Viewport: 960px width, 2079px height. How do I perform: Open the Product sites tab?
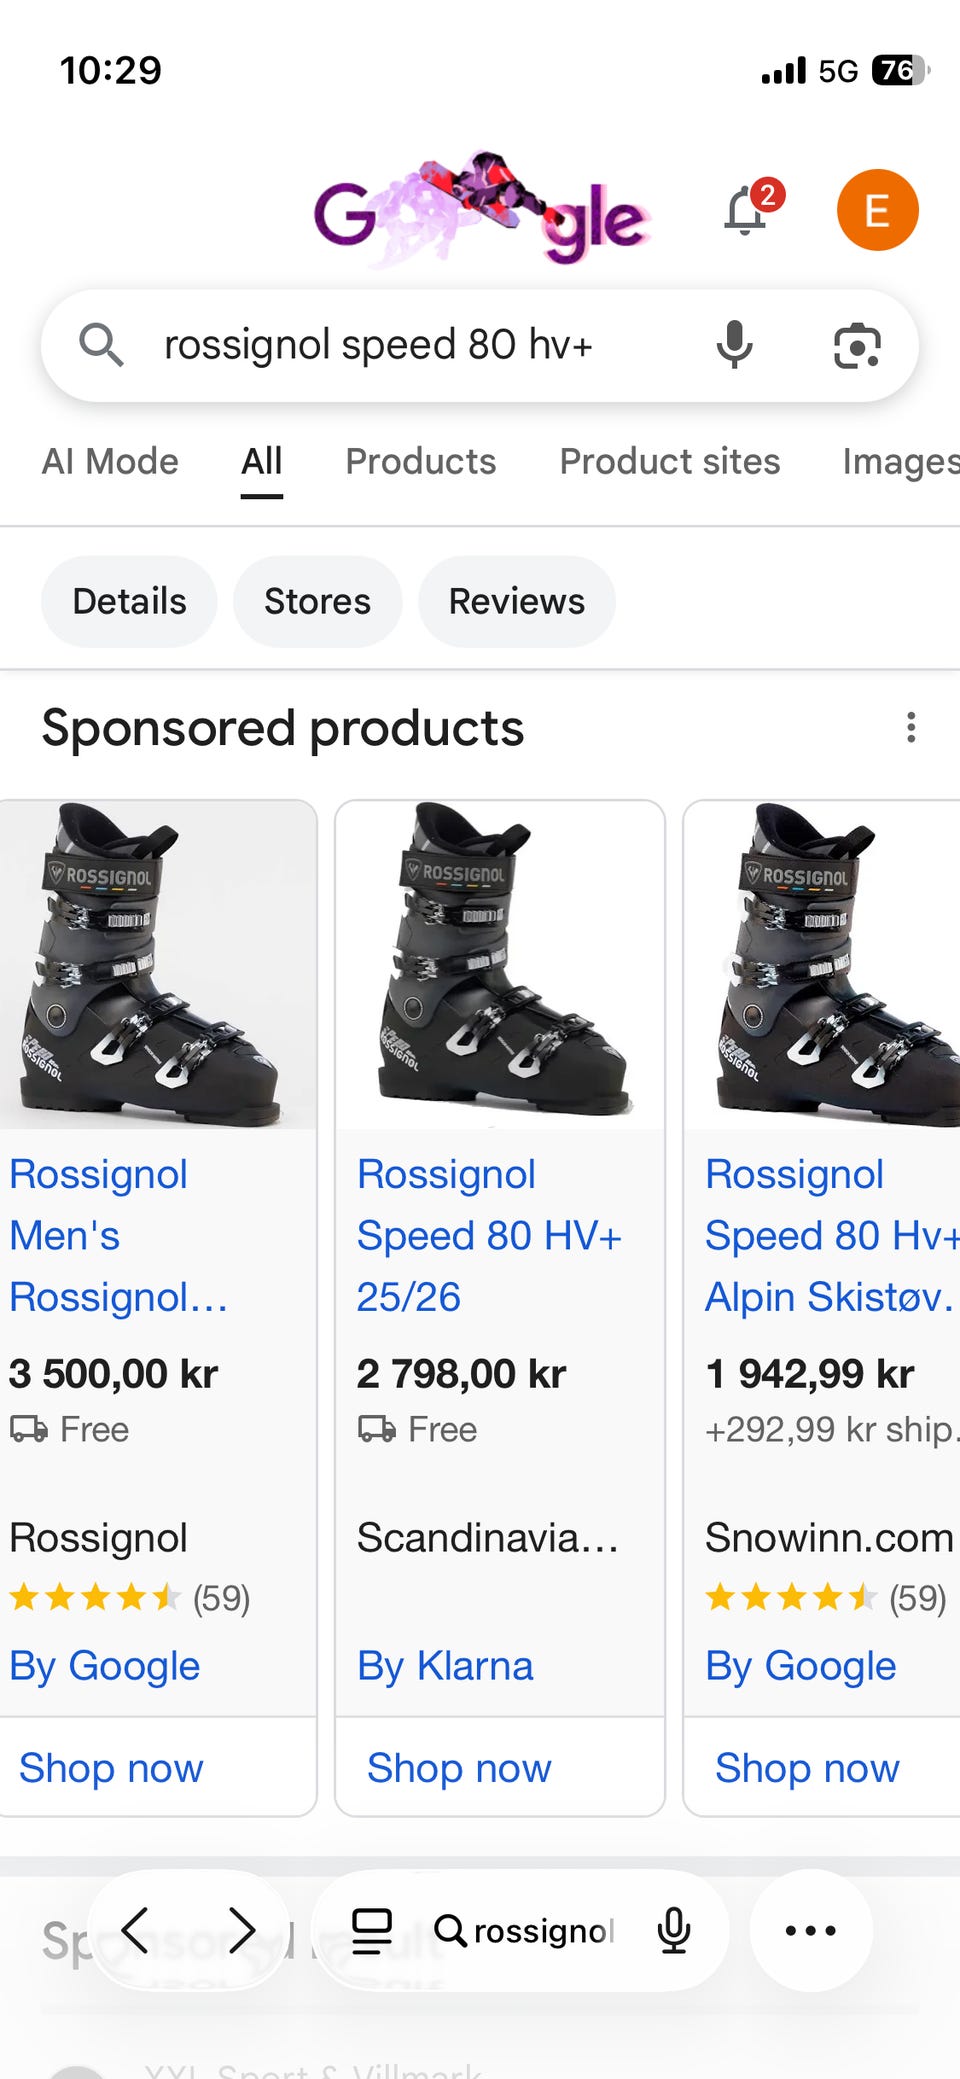(x=669, y=461)
